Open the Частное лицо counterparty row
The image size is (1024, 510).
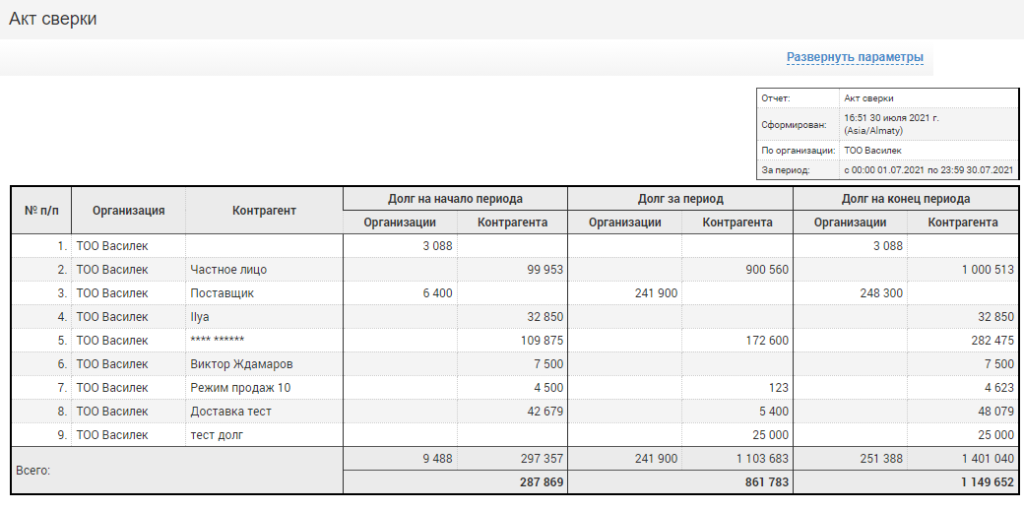tap(229, 269)
